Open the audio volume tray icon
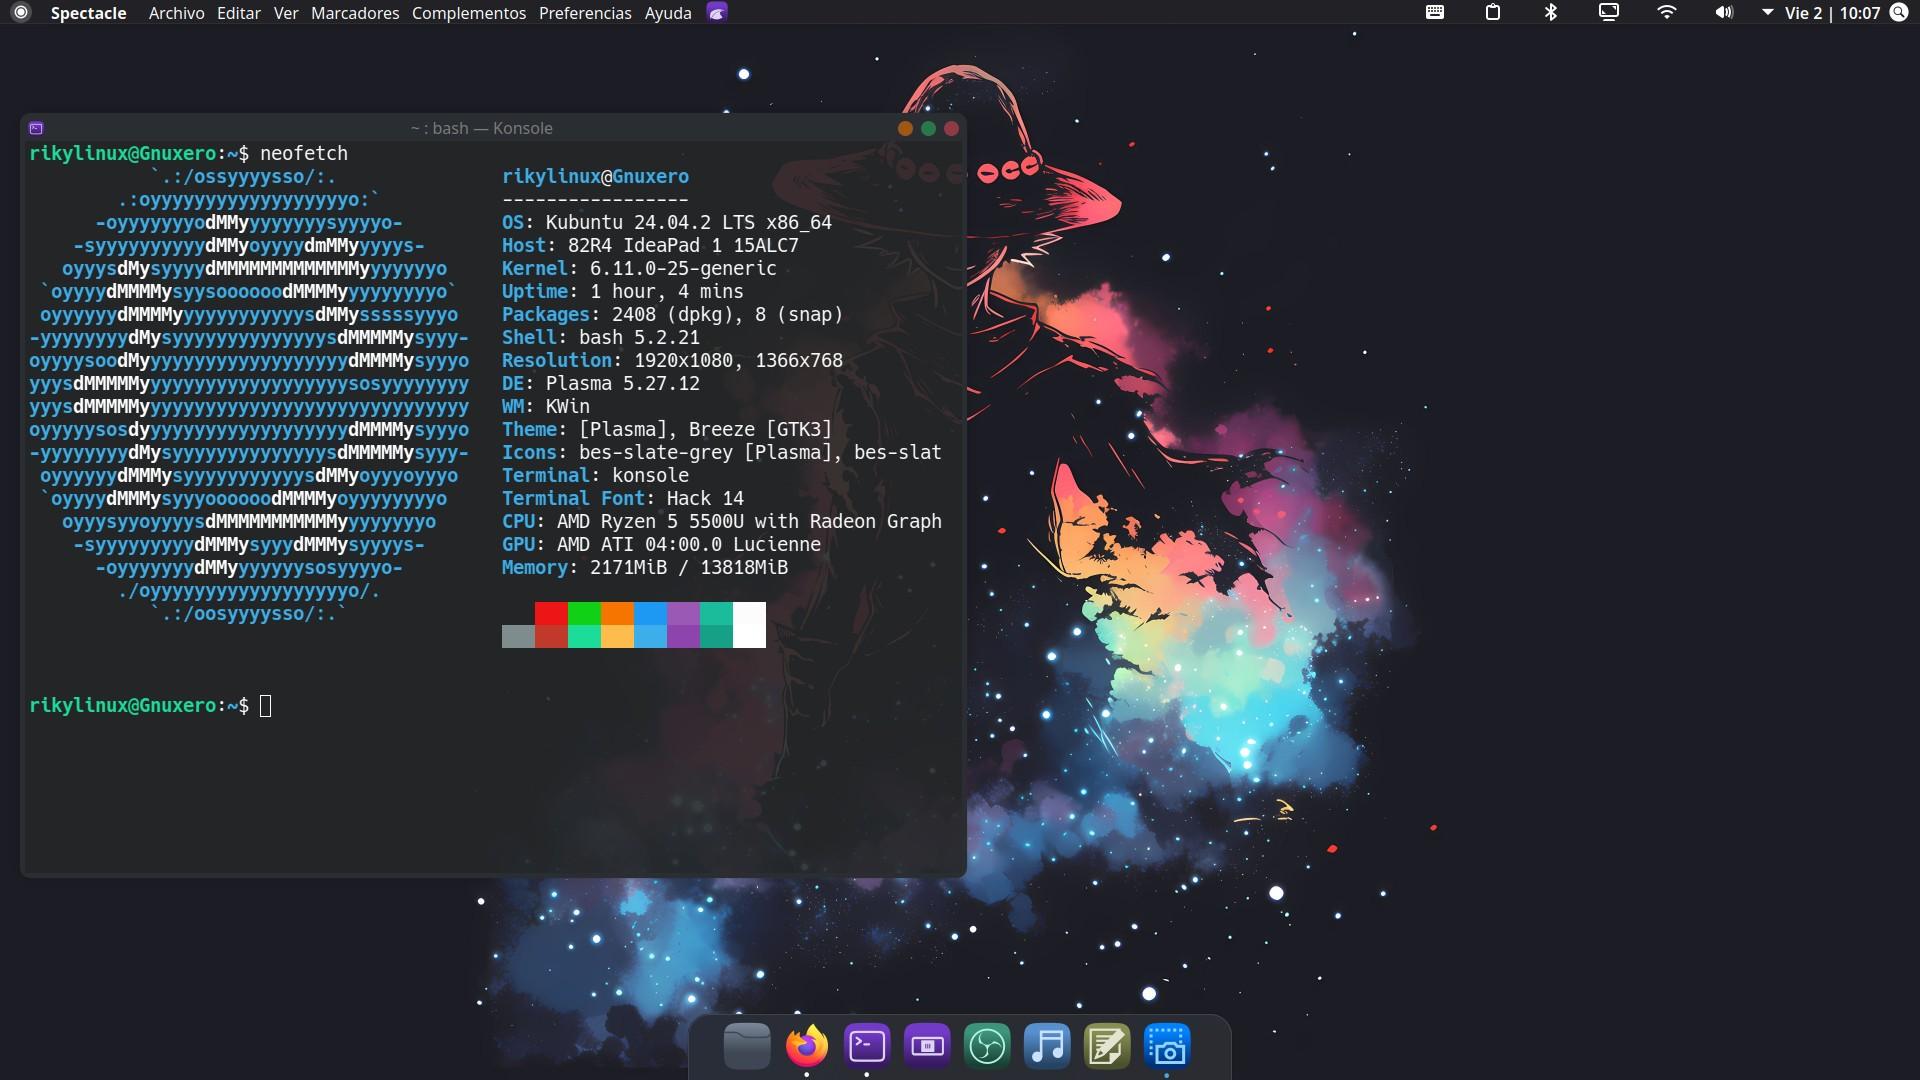Image resolution: width=1920 pixels, height=1080 pixels. [1724, 13]
